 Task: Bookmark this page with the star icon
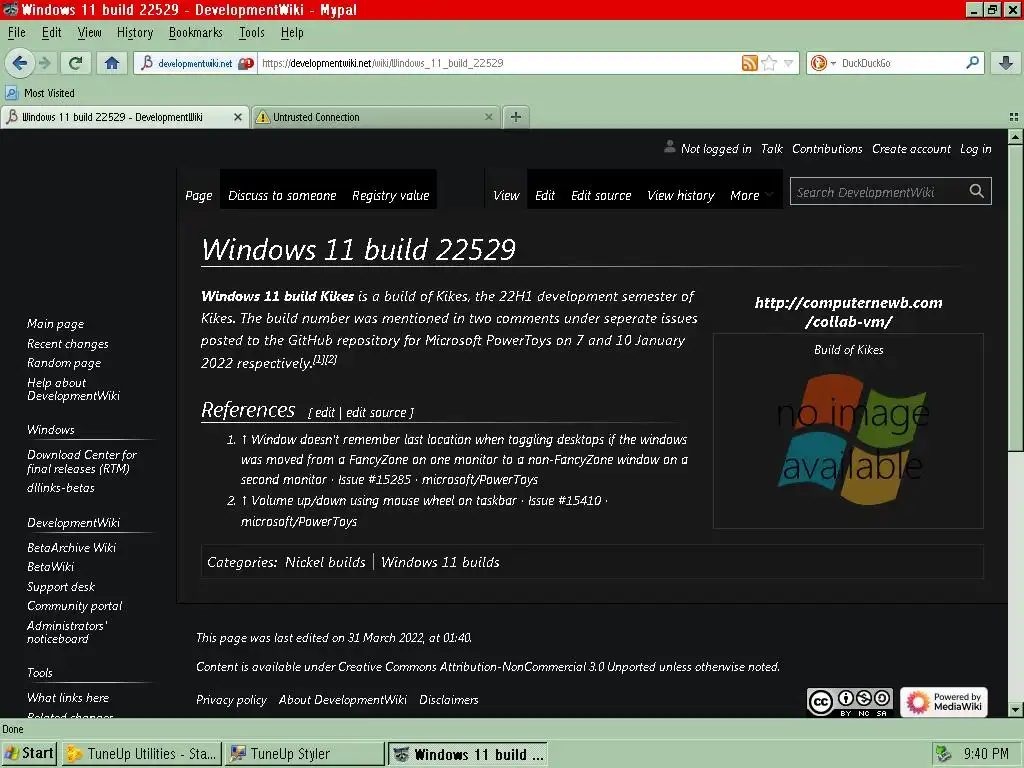coord(770,63)
